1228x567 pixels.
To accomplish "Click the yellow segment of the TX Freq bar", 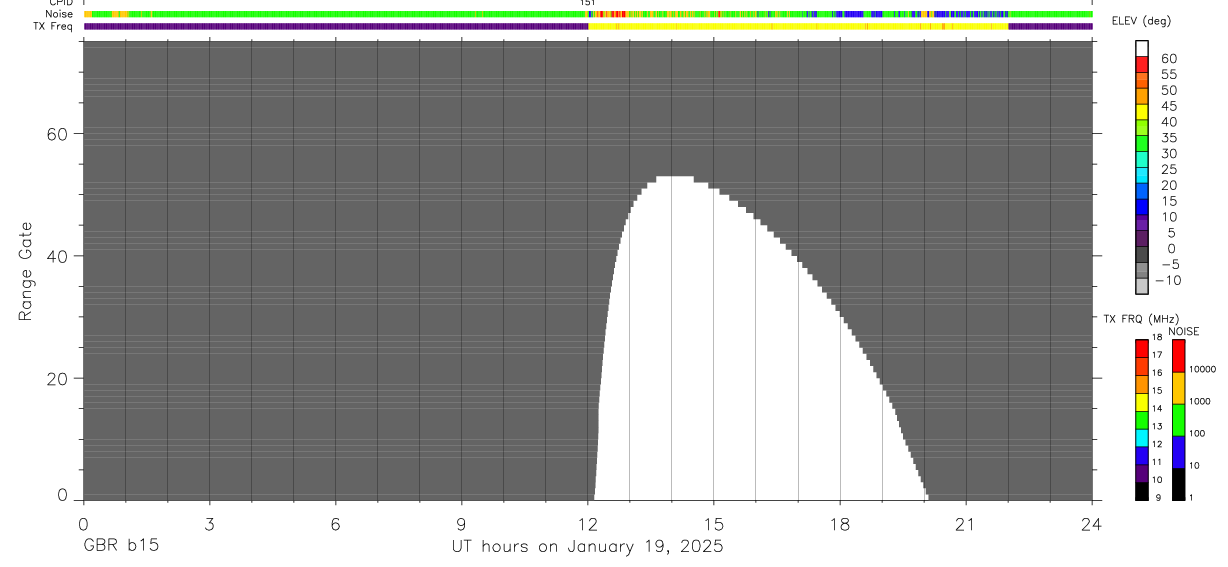I will pos(798,27).
